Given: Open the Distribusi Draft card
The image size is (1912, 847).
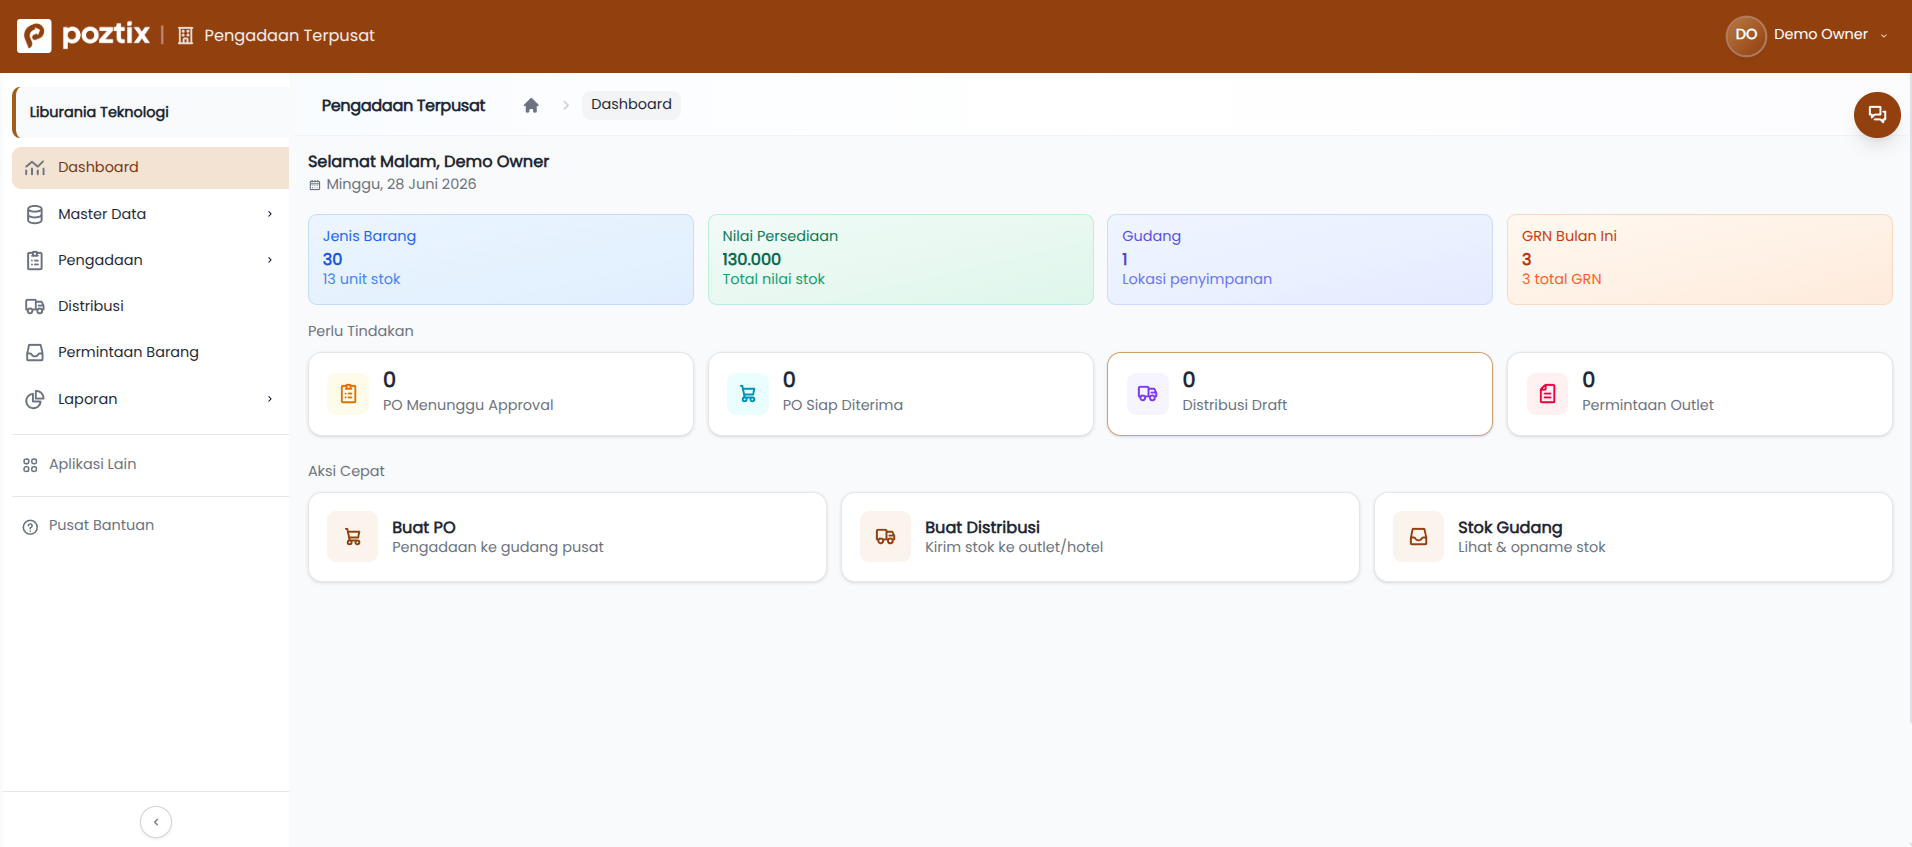Looking at the screenshot, I should click(x=1300, y=394).
